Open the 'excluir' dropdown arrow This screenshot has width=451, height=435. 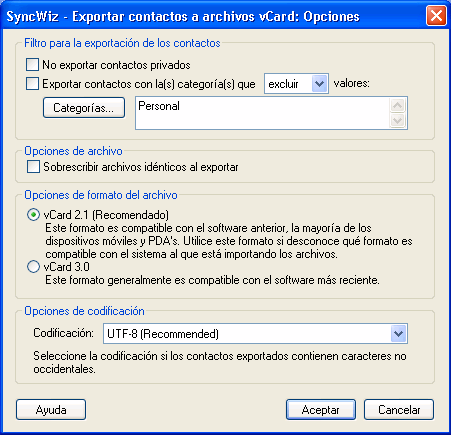(320, 84)
